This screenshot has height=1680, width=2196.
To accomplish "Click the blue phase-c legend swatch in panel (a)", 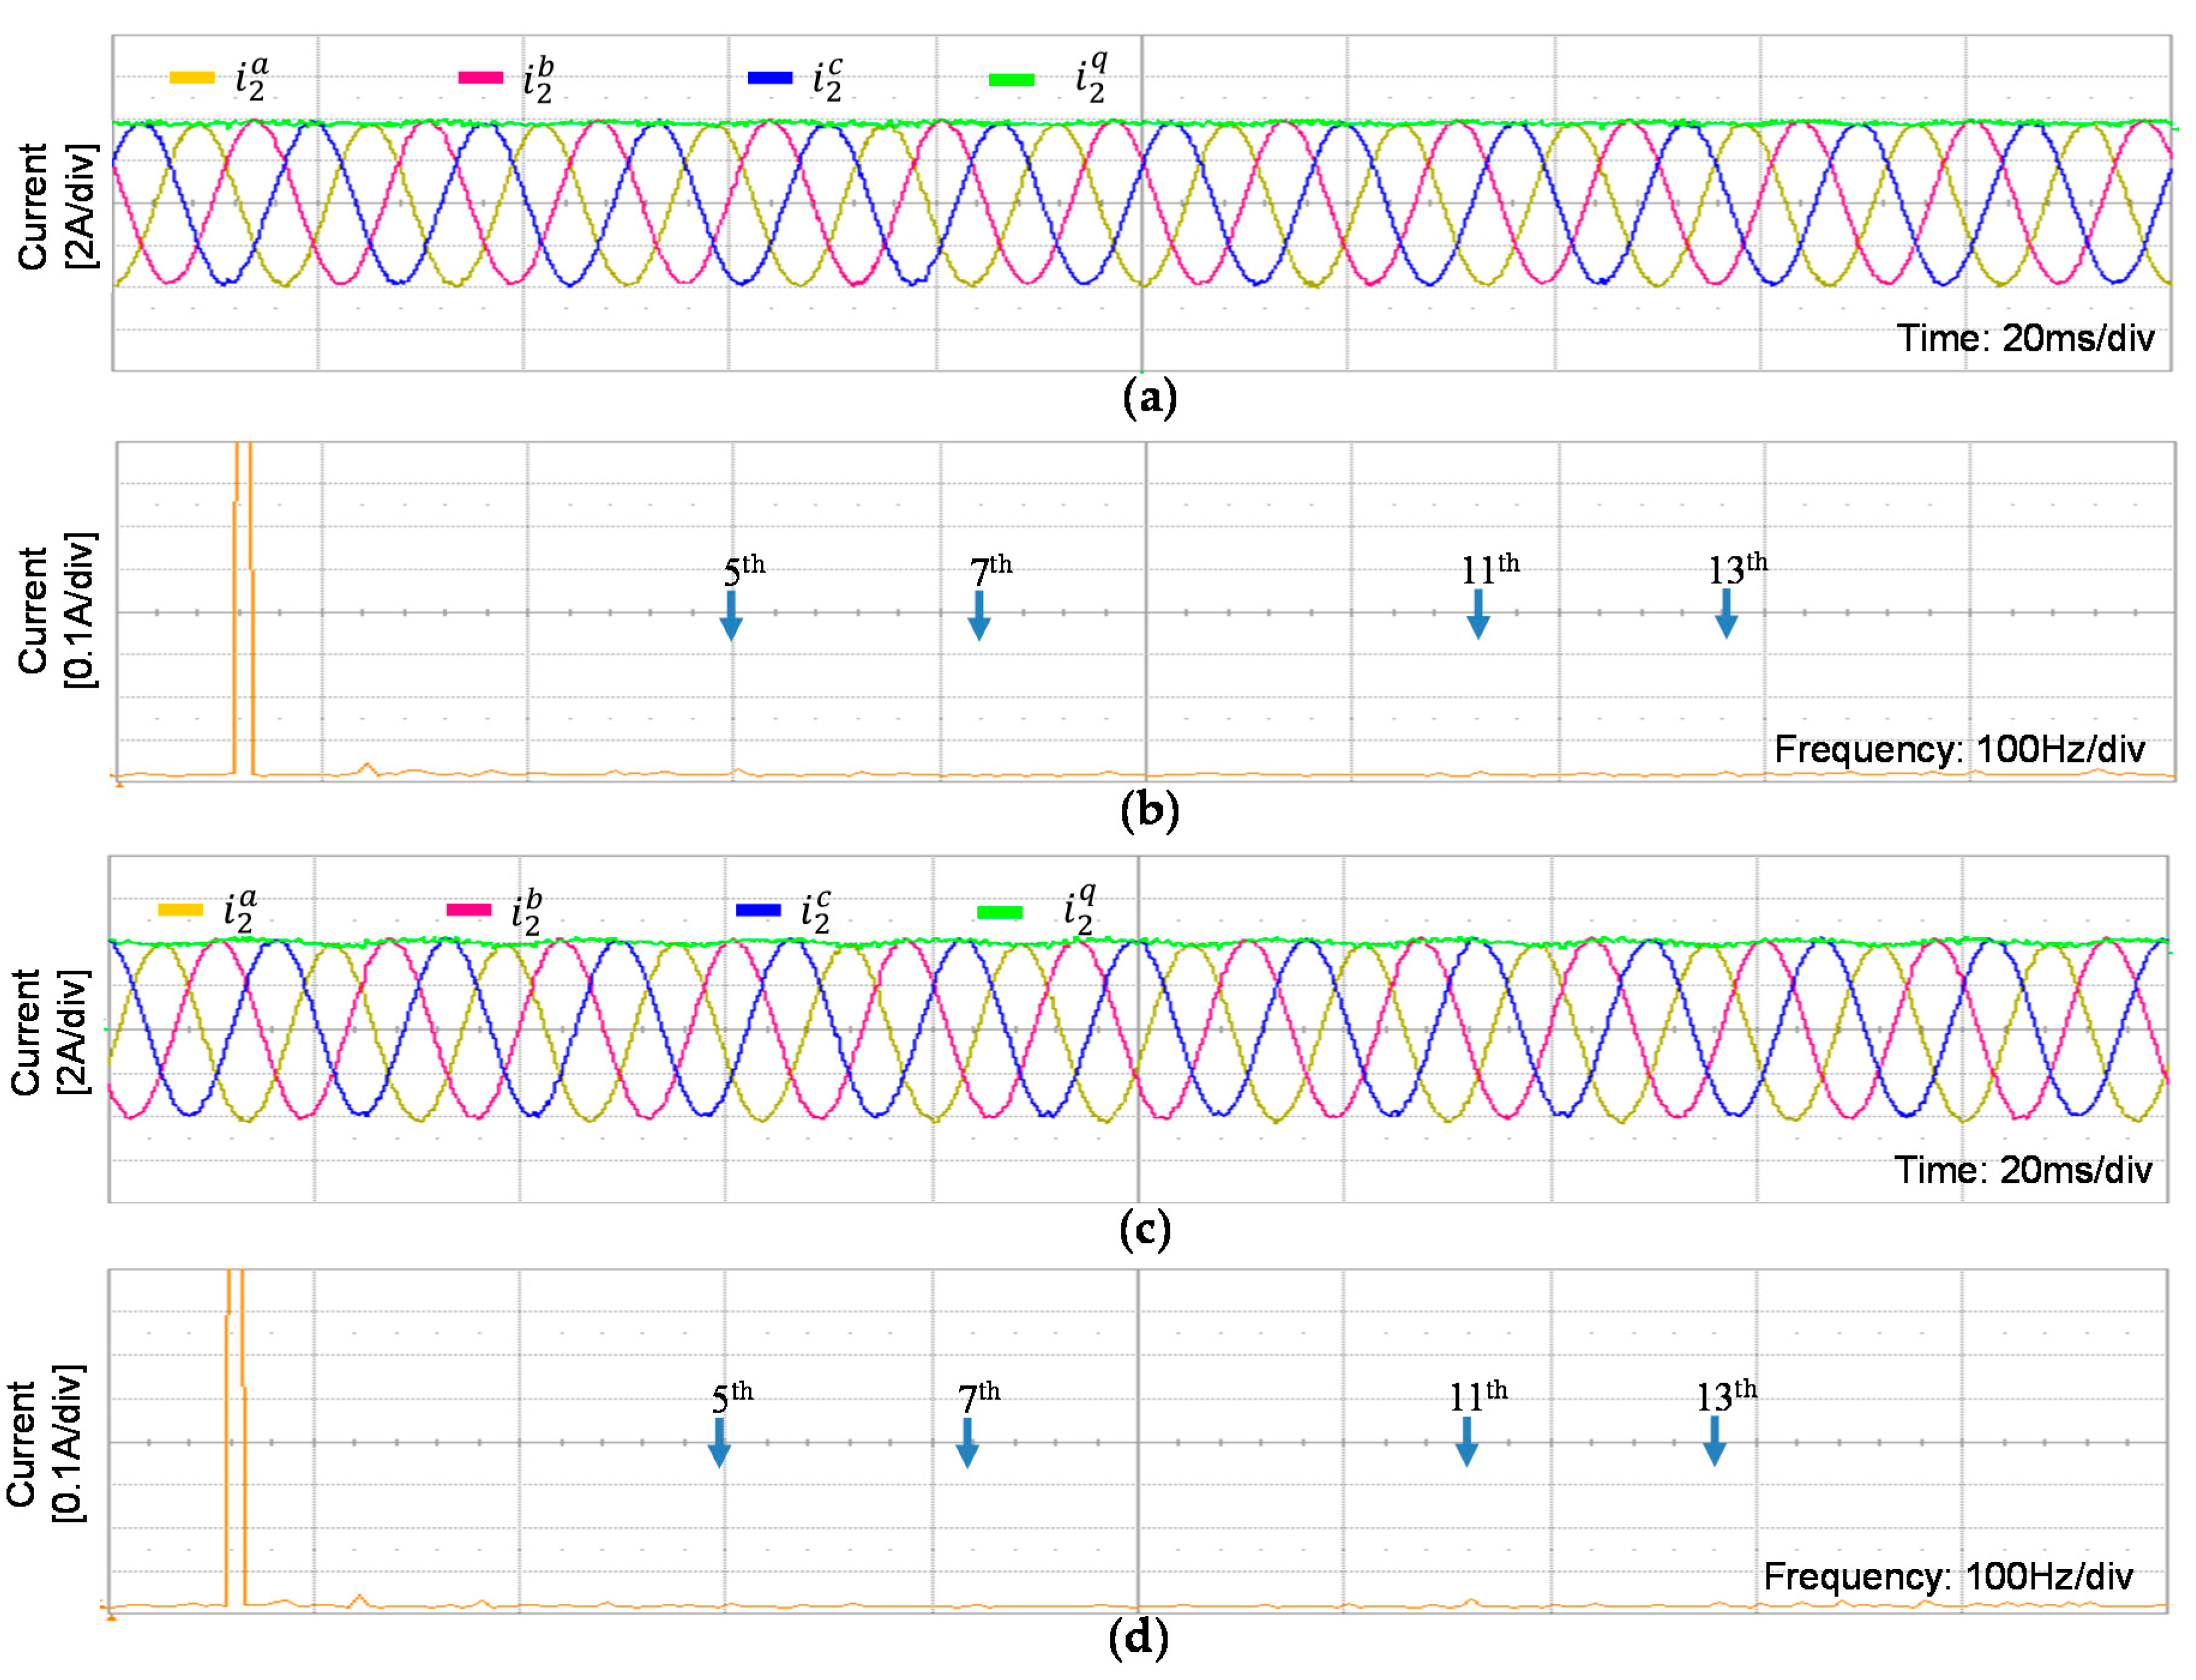I will point(769,78).
